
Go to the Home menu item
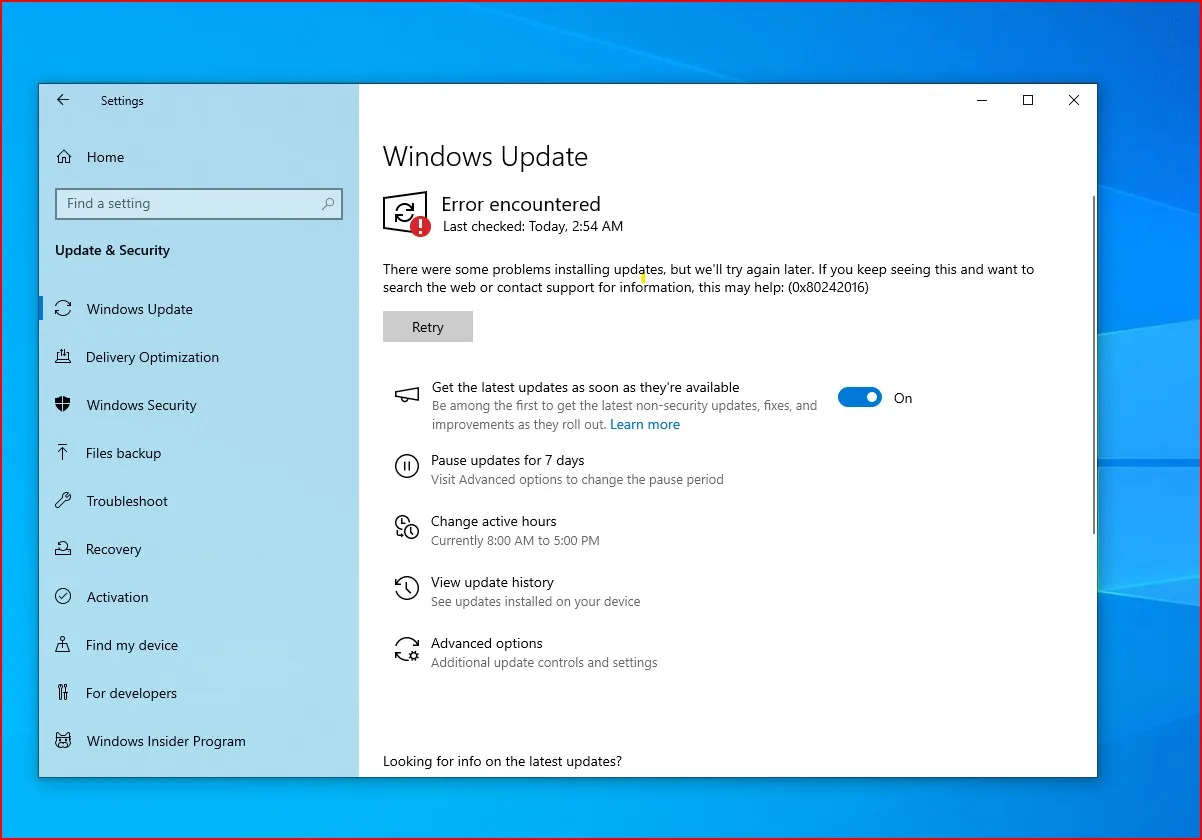click(x=103, y=157)
